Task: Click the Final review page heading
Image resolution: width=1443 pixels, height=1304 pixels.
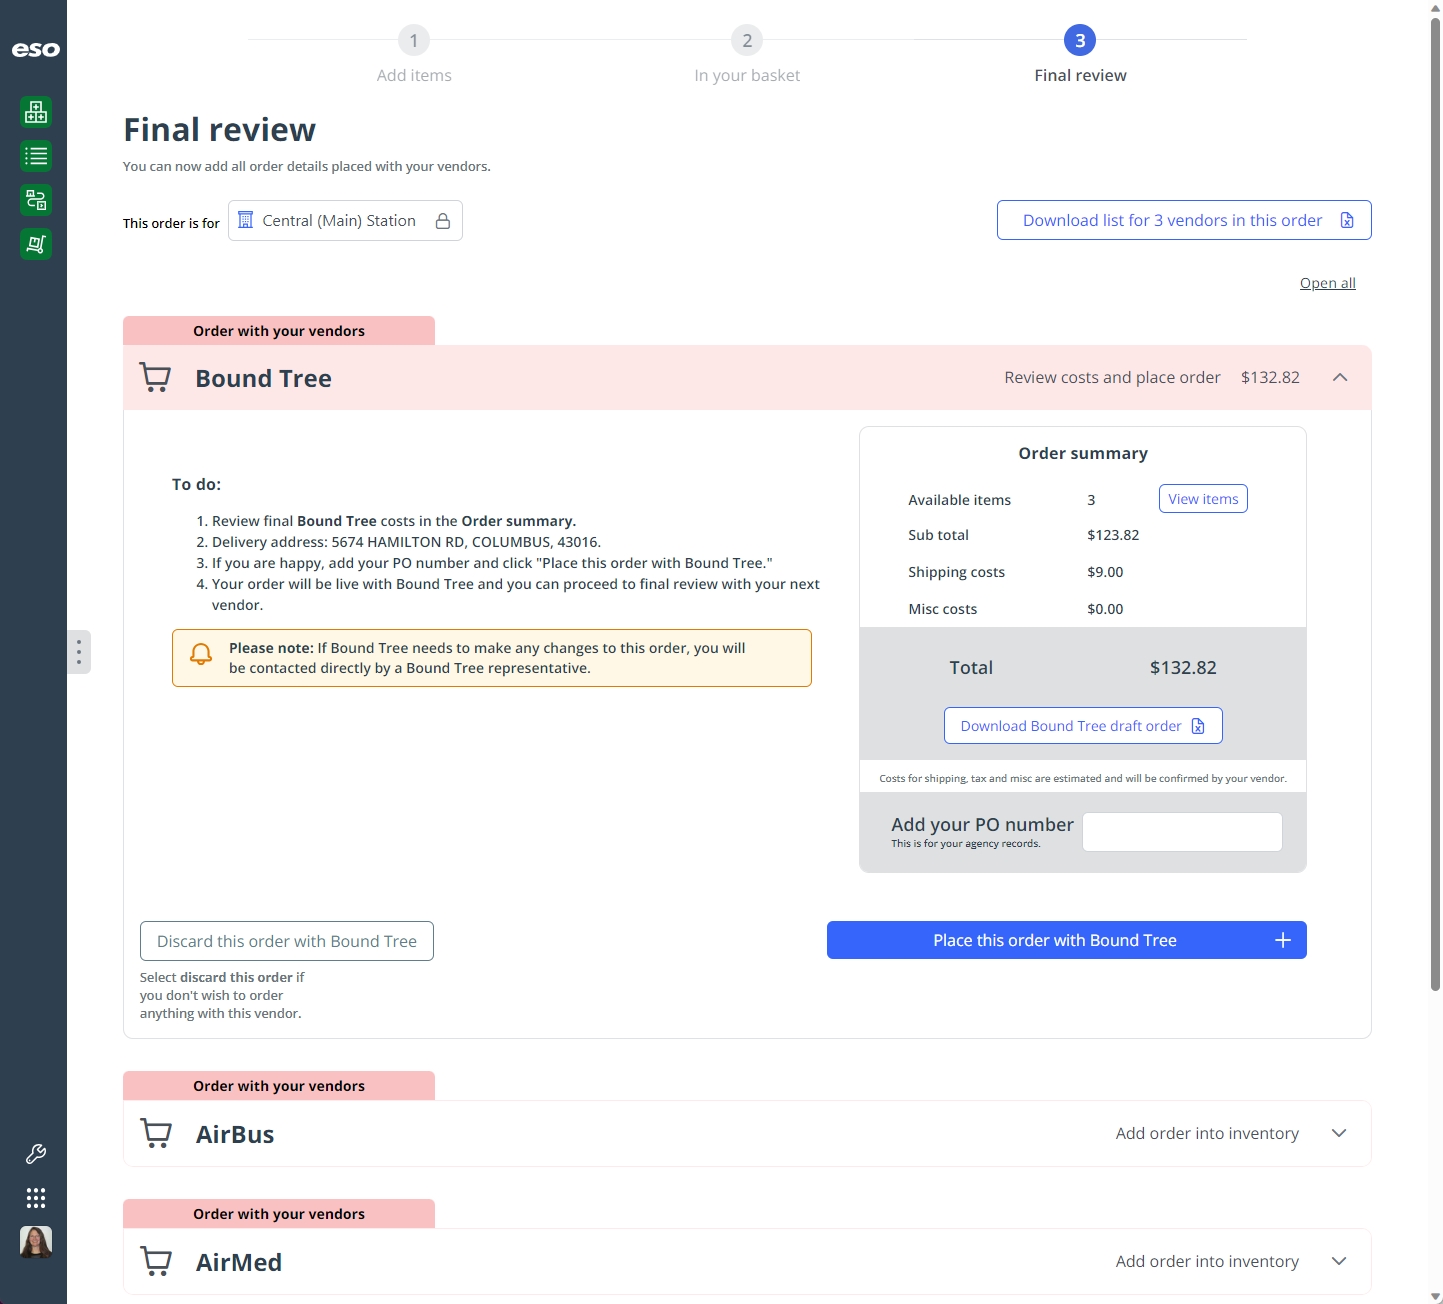Action: [x=219, y=130]
